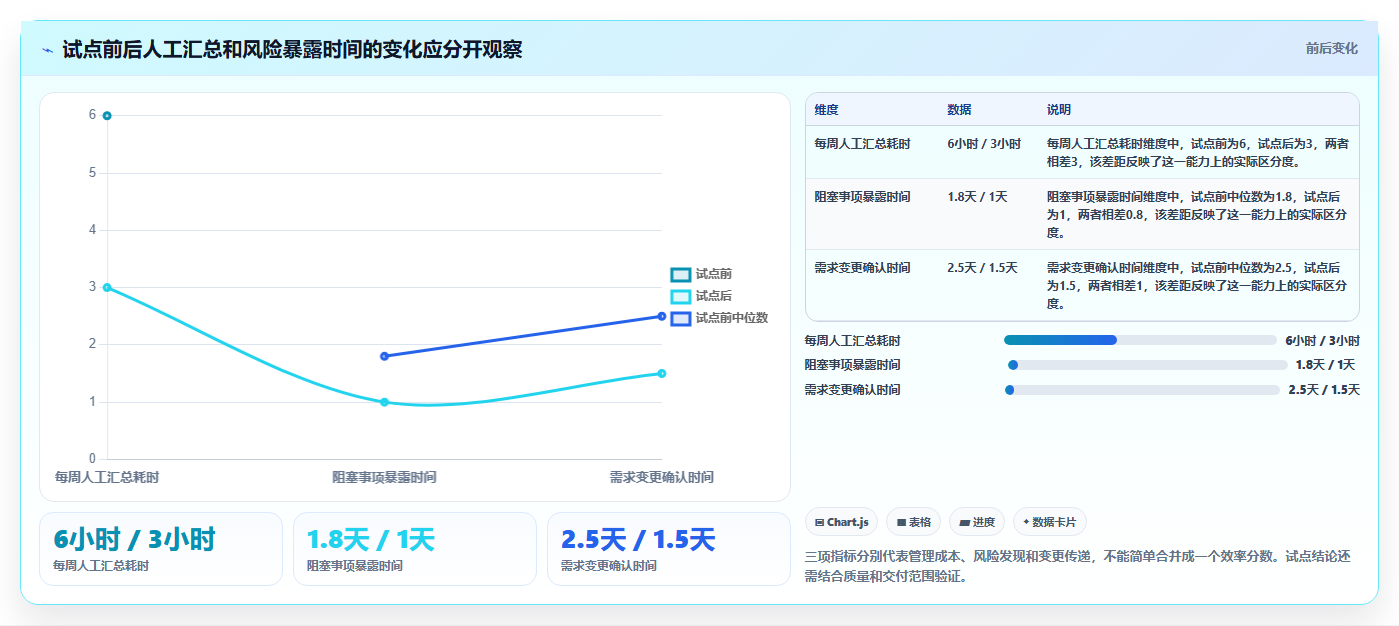Click the 试点后 point at 阻塞事项暴露时间
The image size is (1399, 626).
click(x=384, y=402)
